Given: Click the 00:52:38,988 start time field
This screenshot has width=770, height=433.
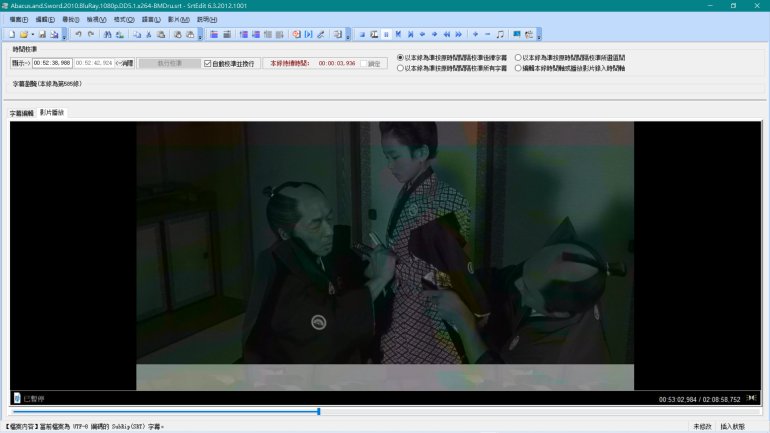Looking at the screenshot, I should point(52,63).
